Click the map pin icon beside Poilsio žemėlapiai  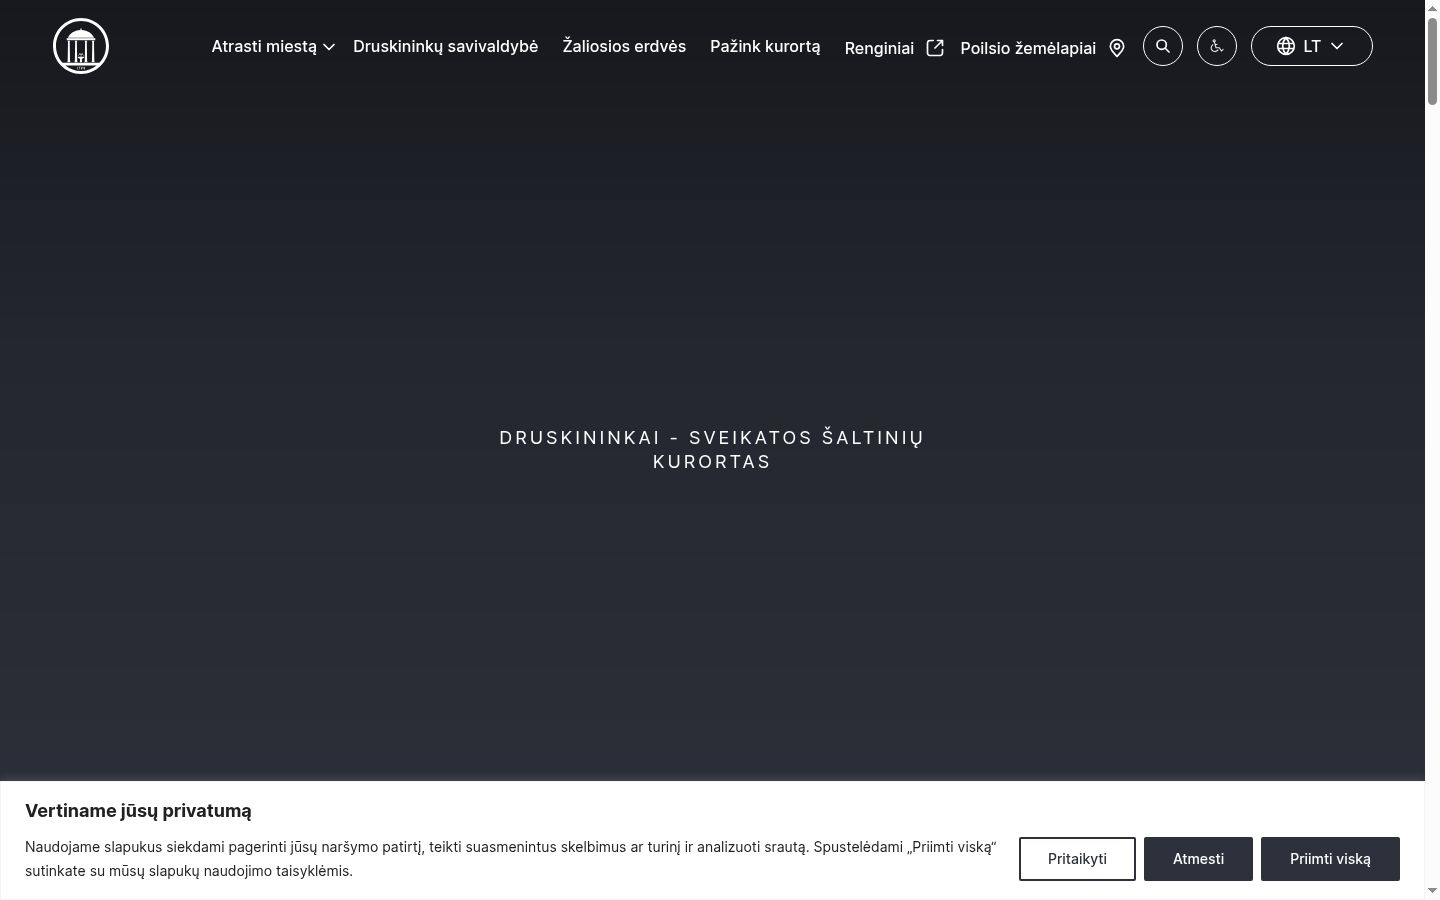1117,48
